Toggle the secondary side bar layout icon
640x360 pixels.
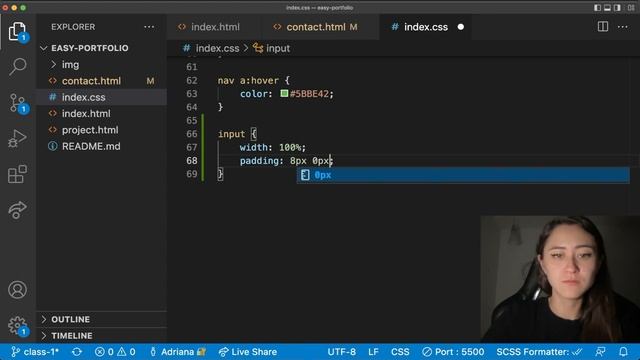click(x=617, y=8)
